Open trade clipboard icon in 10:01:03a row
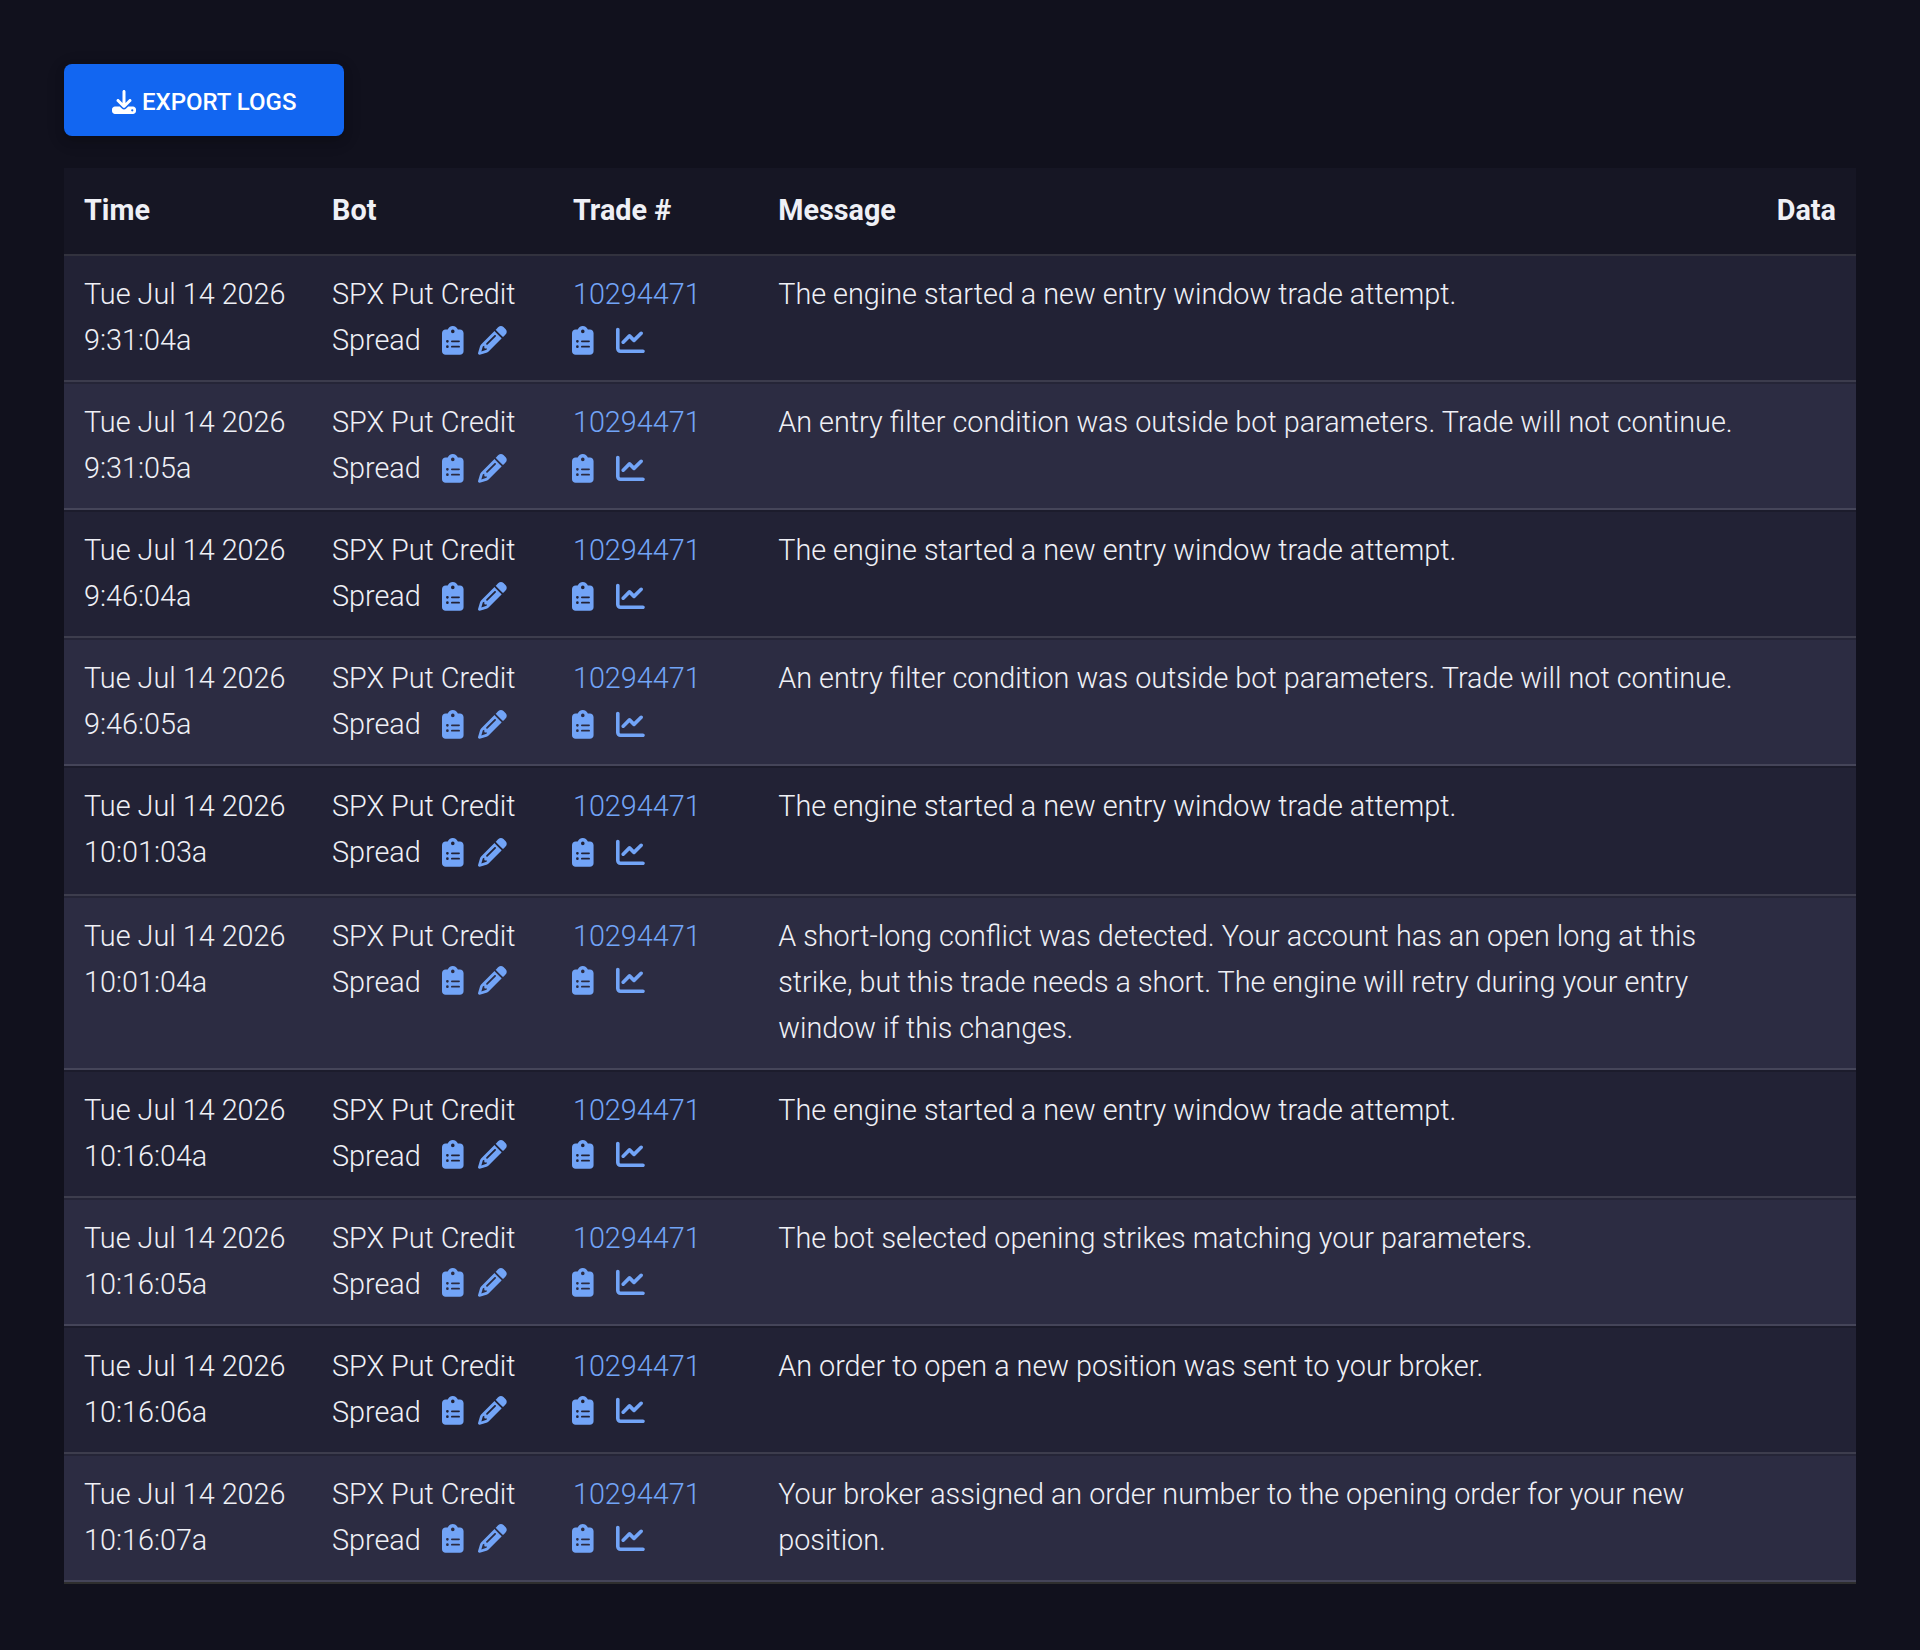Viewport: 1920px width, 1650px height. (x=583, y=853)
